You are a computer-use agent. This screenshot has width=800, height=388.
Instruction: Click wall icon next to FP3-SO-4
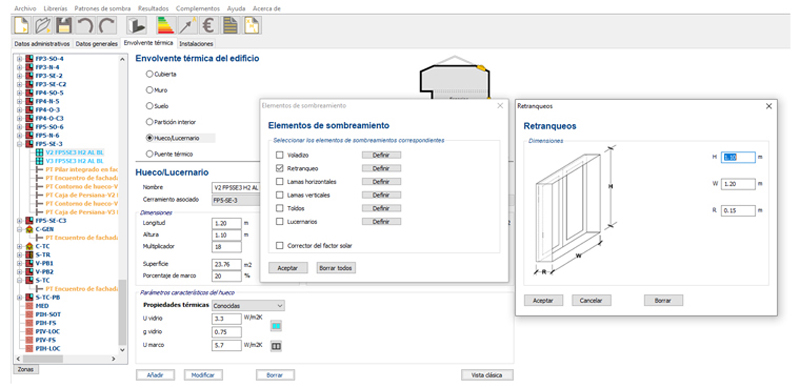coord(29,59)
